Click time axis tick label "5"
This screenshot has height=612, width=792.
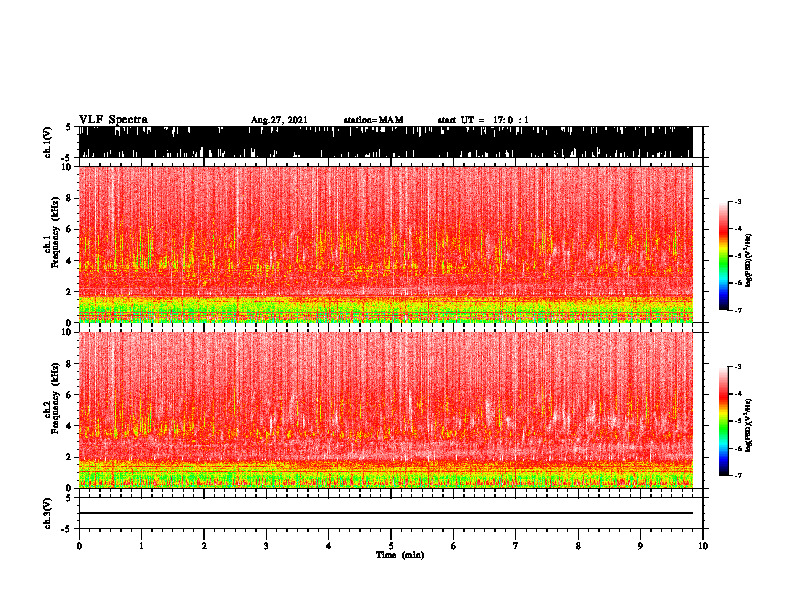(x=391, y=546)
